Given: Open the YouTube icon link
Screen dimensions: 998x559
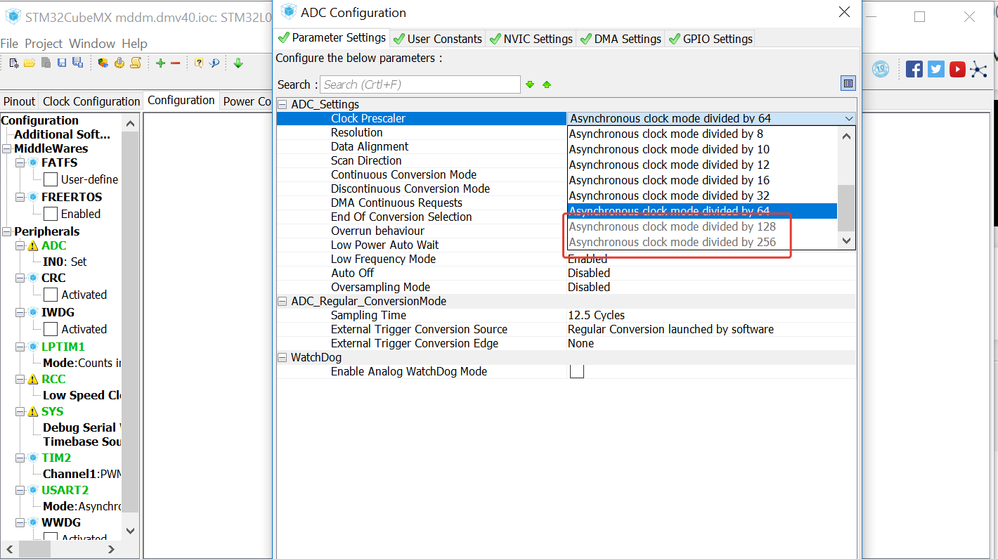Looking at the screenshot, I should point(957,69).
